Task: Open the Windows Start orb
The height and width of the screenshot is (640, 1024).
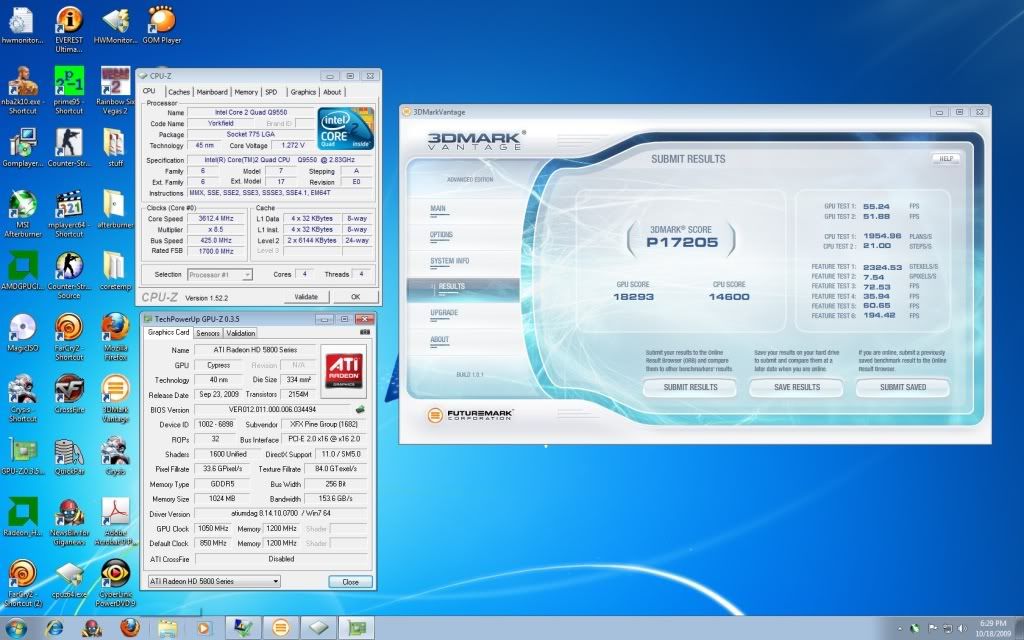Action: pos(14,628)
